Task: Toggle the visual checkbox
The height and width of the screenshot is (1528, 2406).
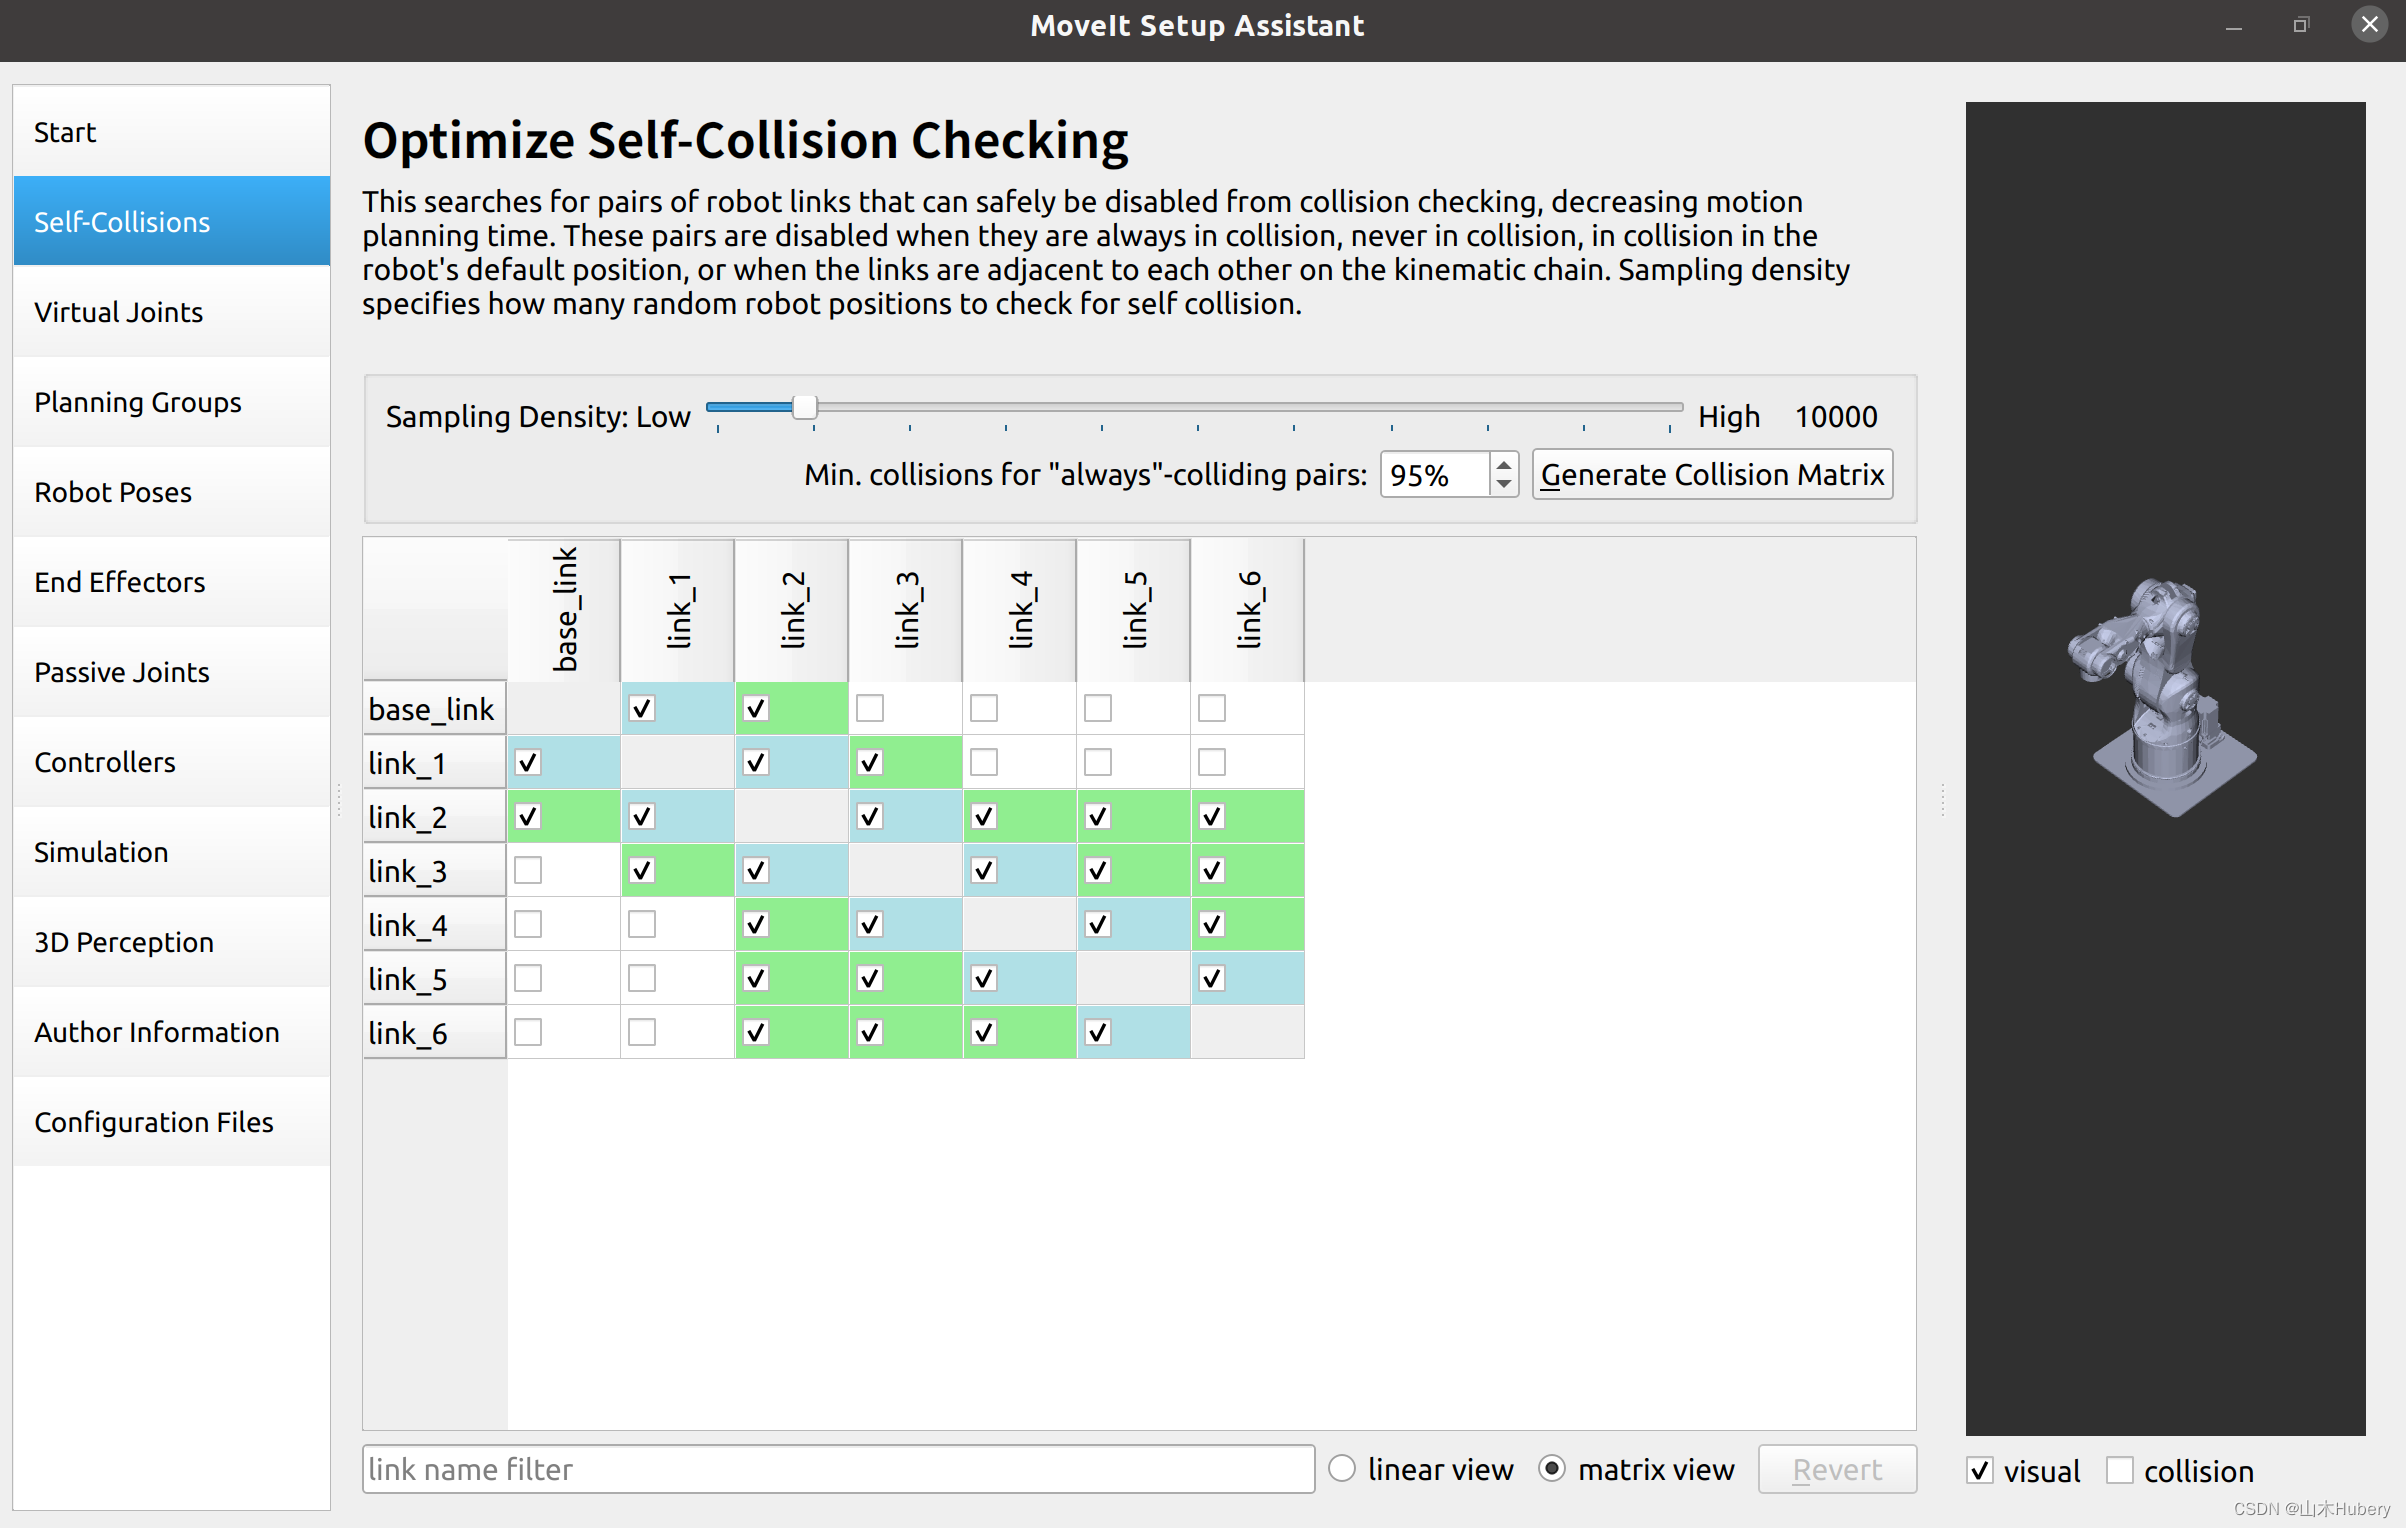Action: tap(1980, 1470)
